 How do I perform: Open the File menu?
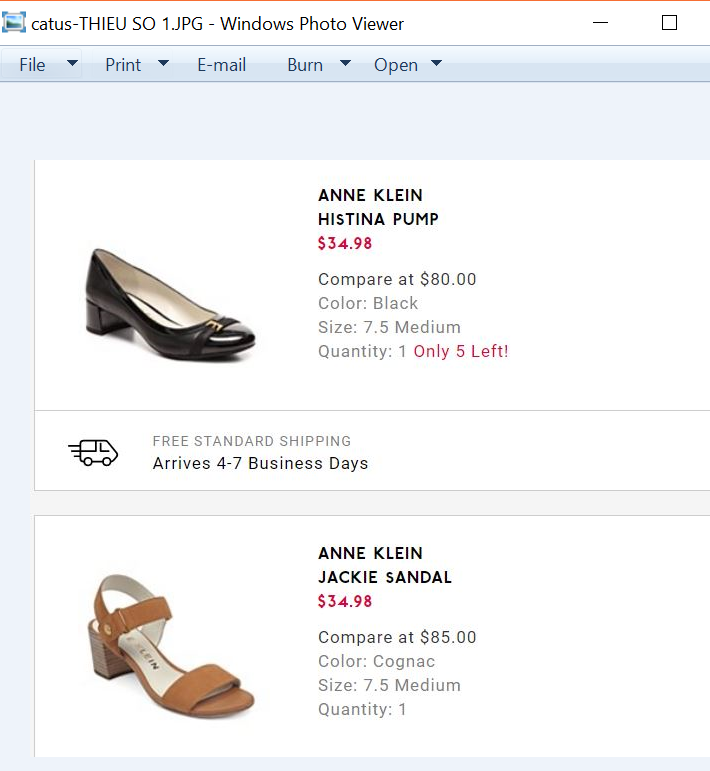tap(32, 65)
